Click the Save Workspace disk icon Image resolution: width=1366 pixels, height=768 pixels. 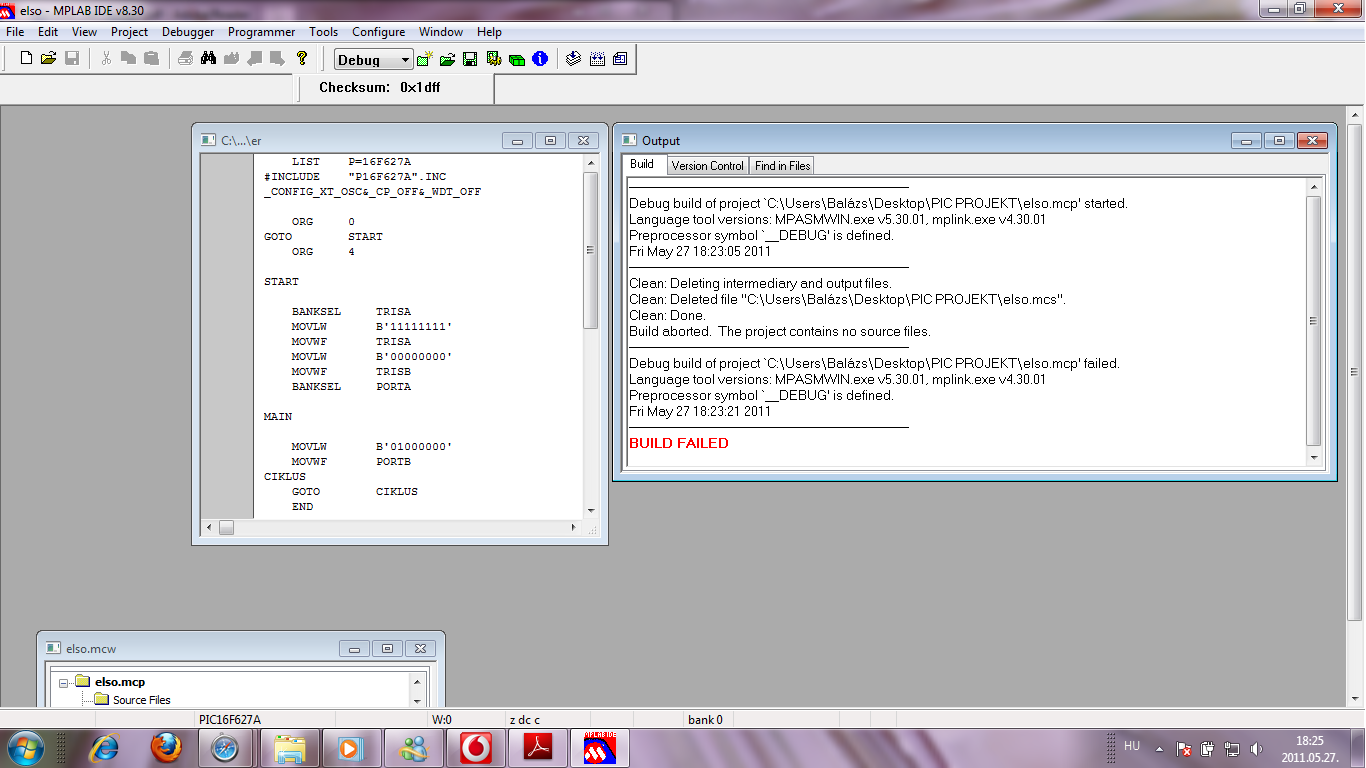point(470,59)
